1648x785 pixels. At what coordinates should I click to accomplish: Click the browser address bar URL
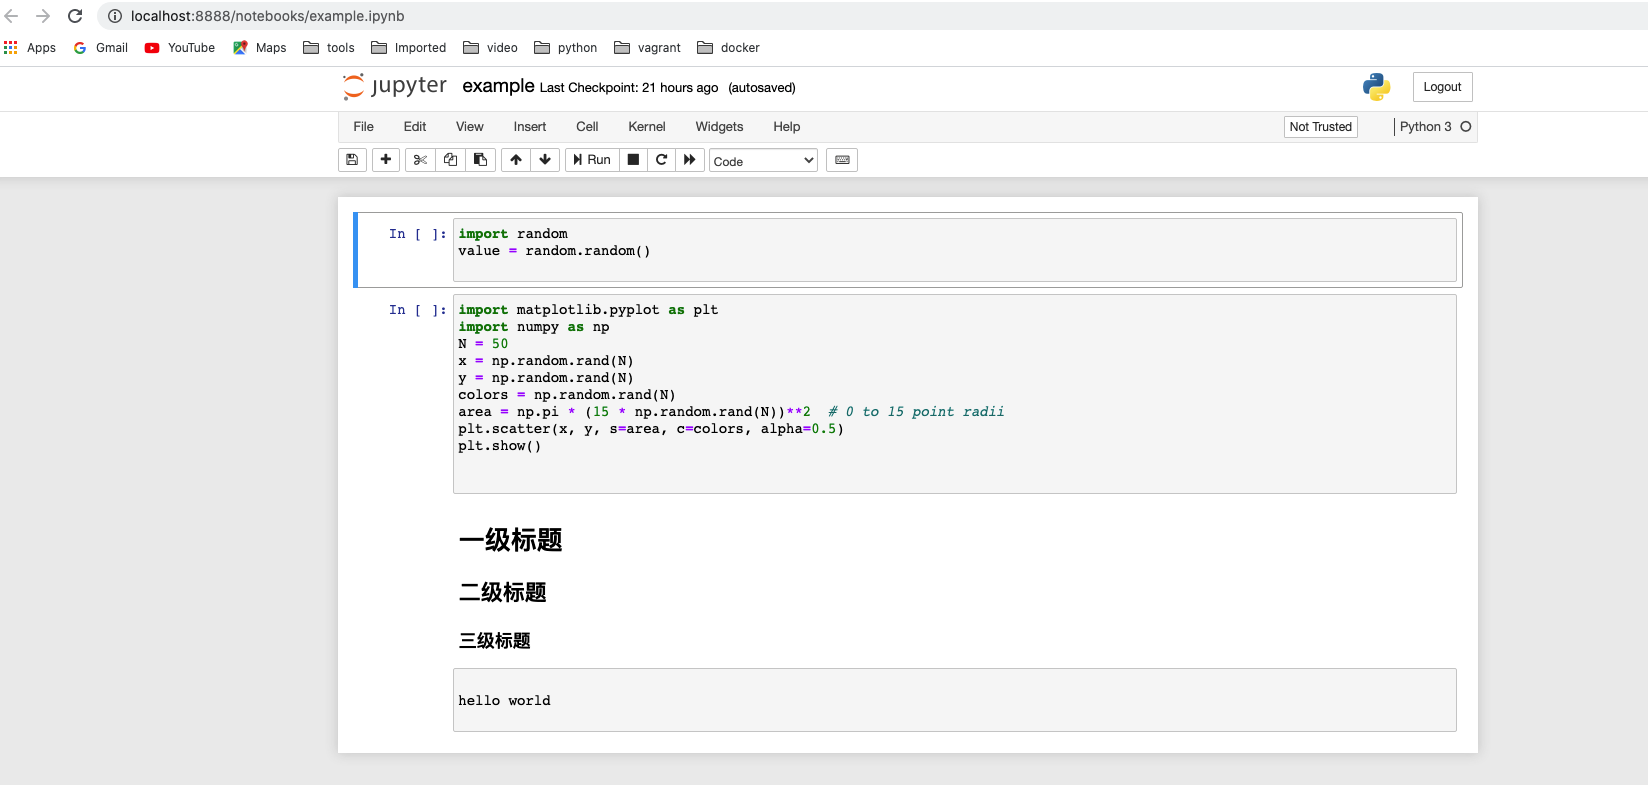pos(268,16)
